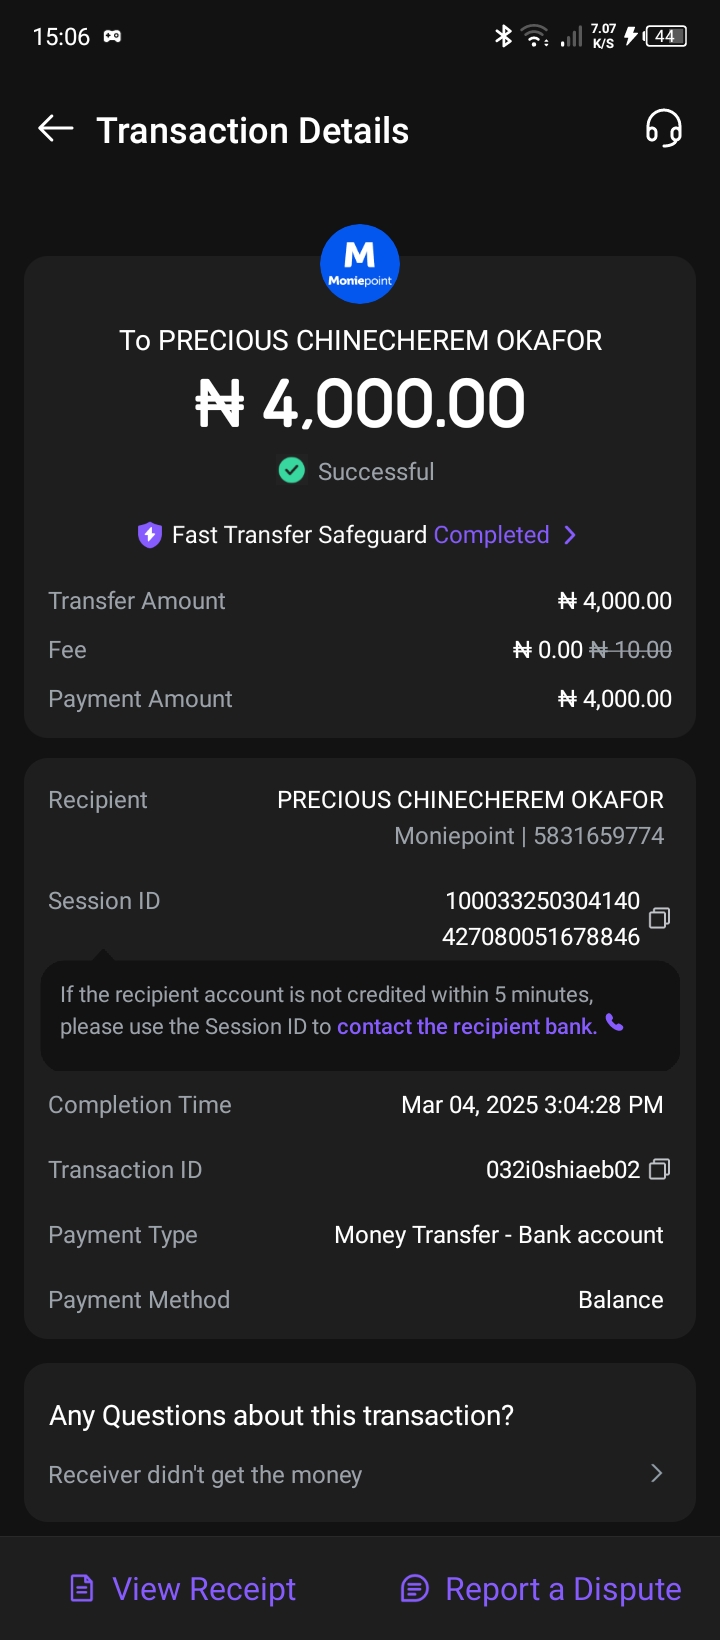Image resolution: width=720 pixels, height=1640 pixels.
Task: Tap the Moniepoint bank logo
Action: pyautogui.click(x=360, y=264)
